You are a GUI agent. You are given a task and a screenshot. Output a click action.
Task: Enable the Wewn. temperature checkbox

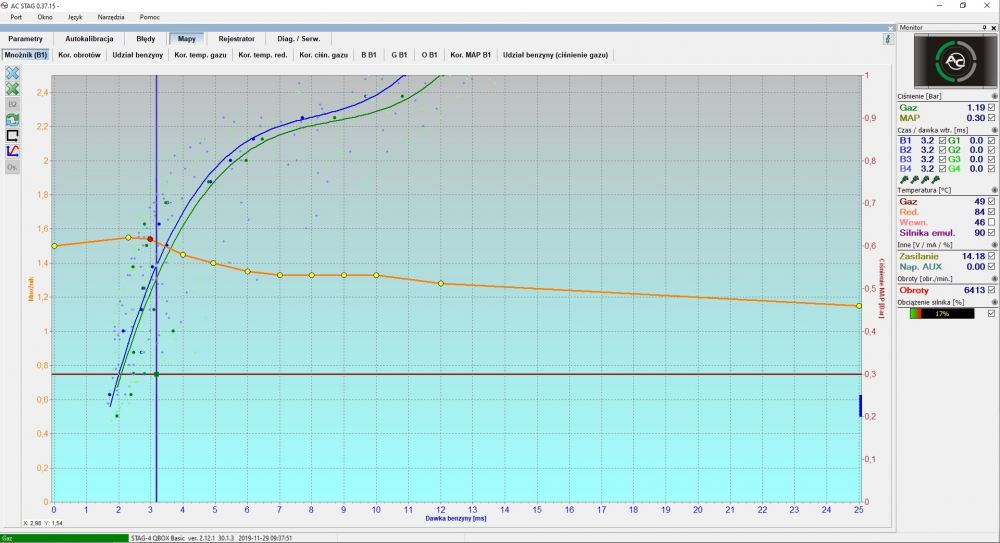[991, 222]
